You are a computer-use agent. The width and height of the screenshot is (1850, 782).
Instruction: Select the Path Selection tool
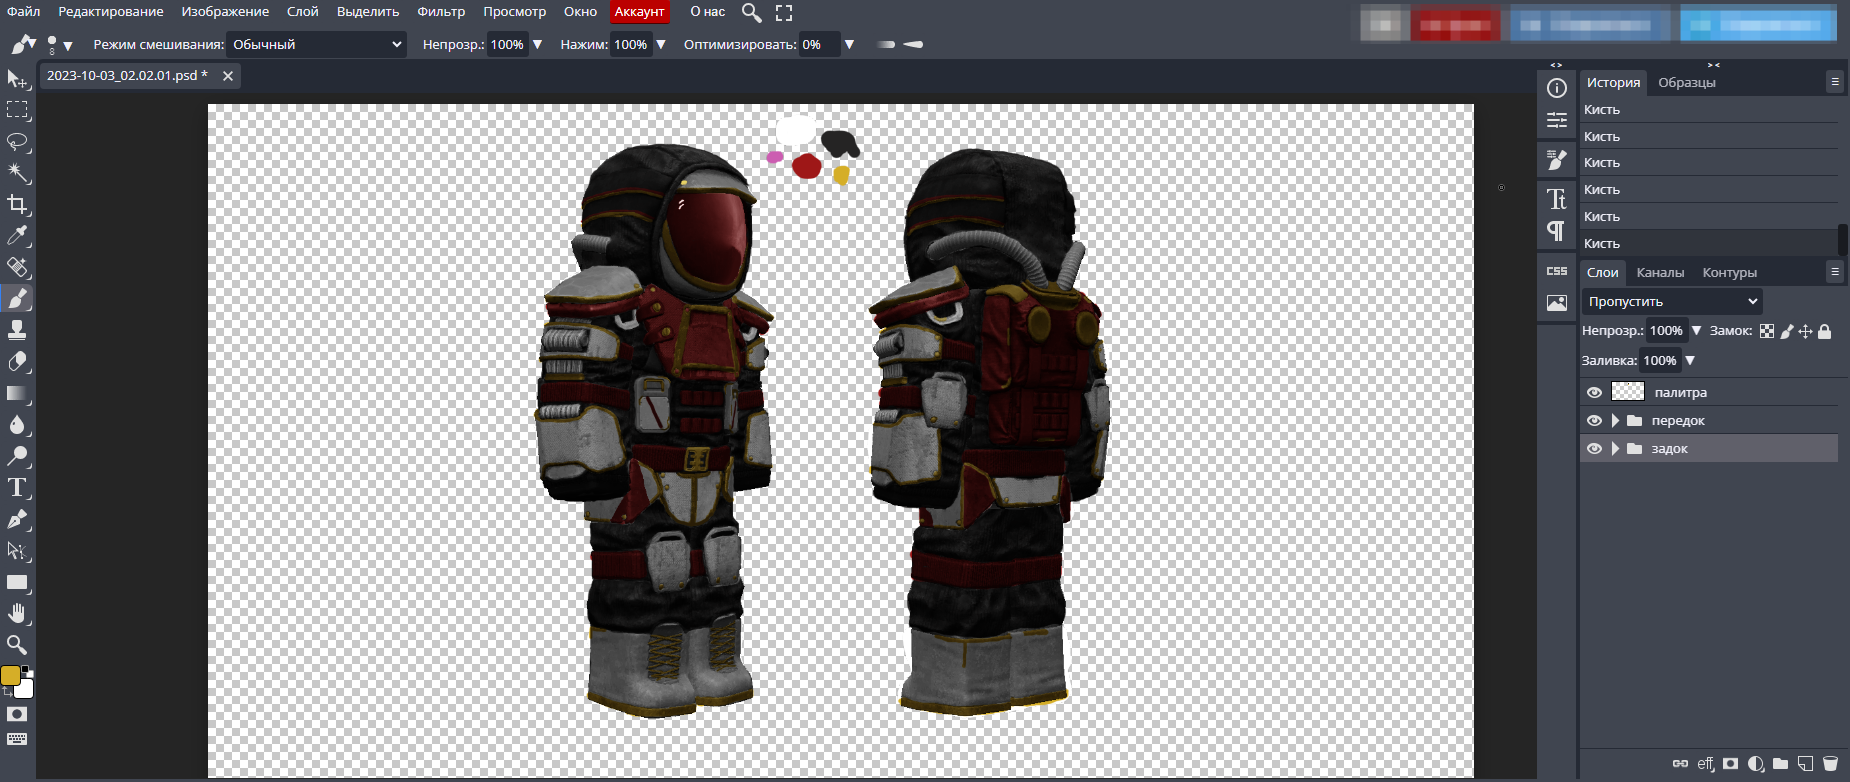(x=17, y=551)
